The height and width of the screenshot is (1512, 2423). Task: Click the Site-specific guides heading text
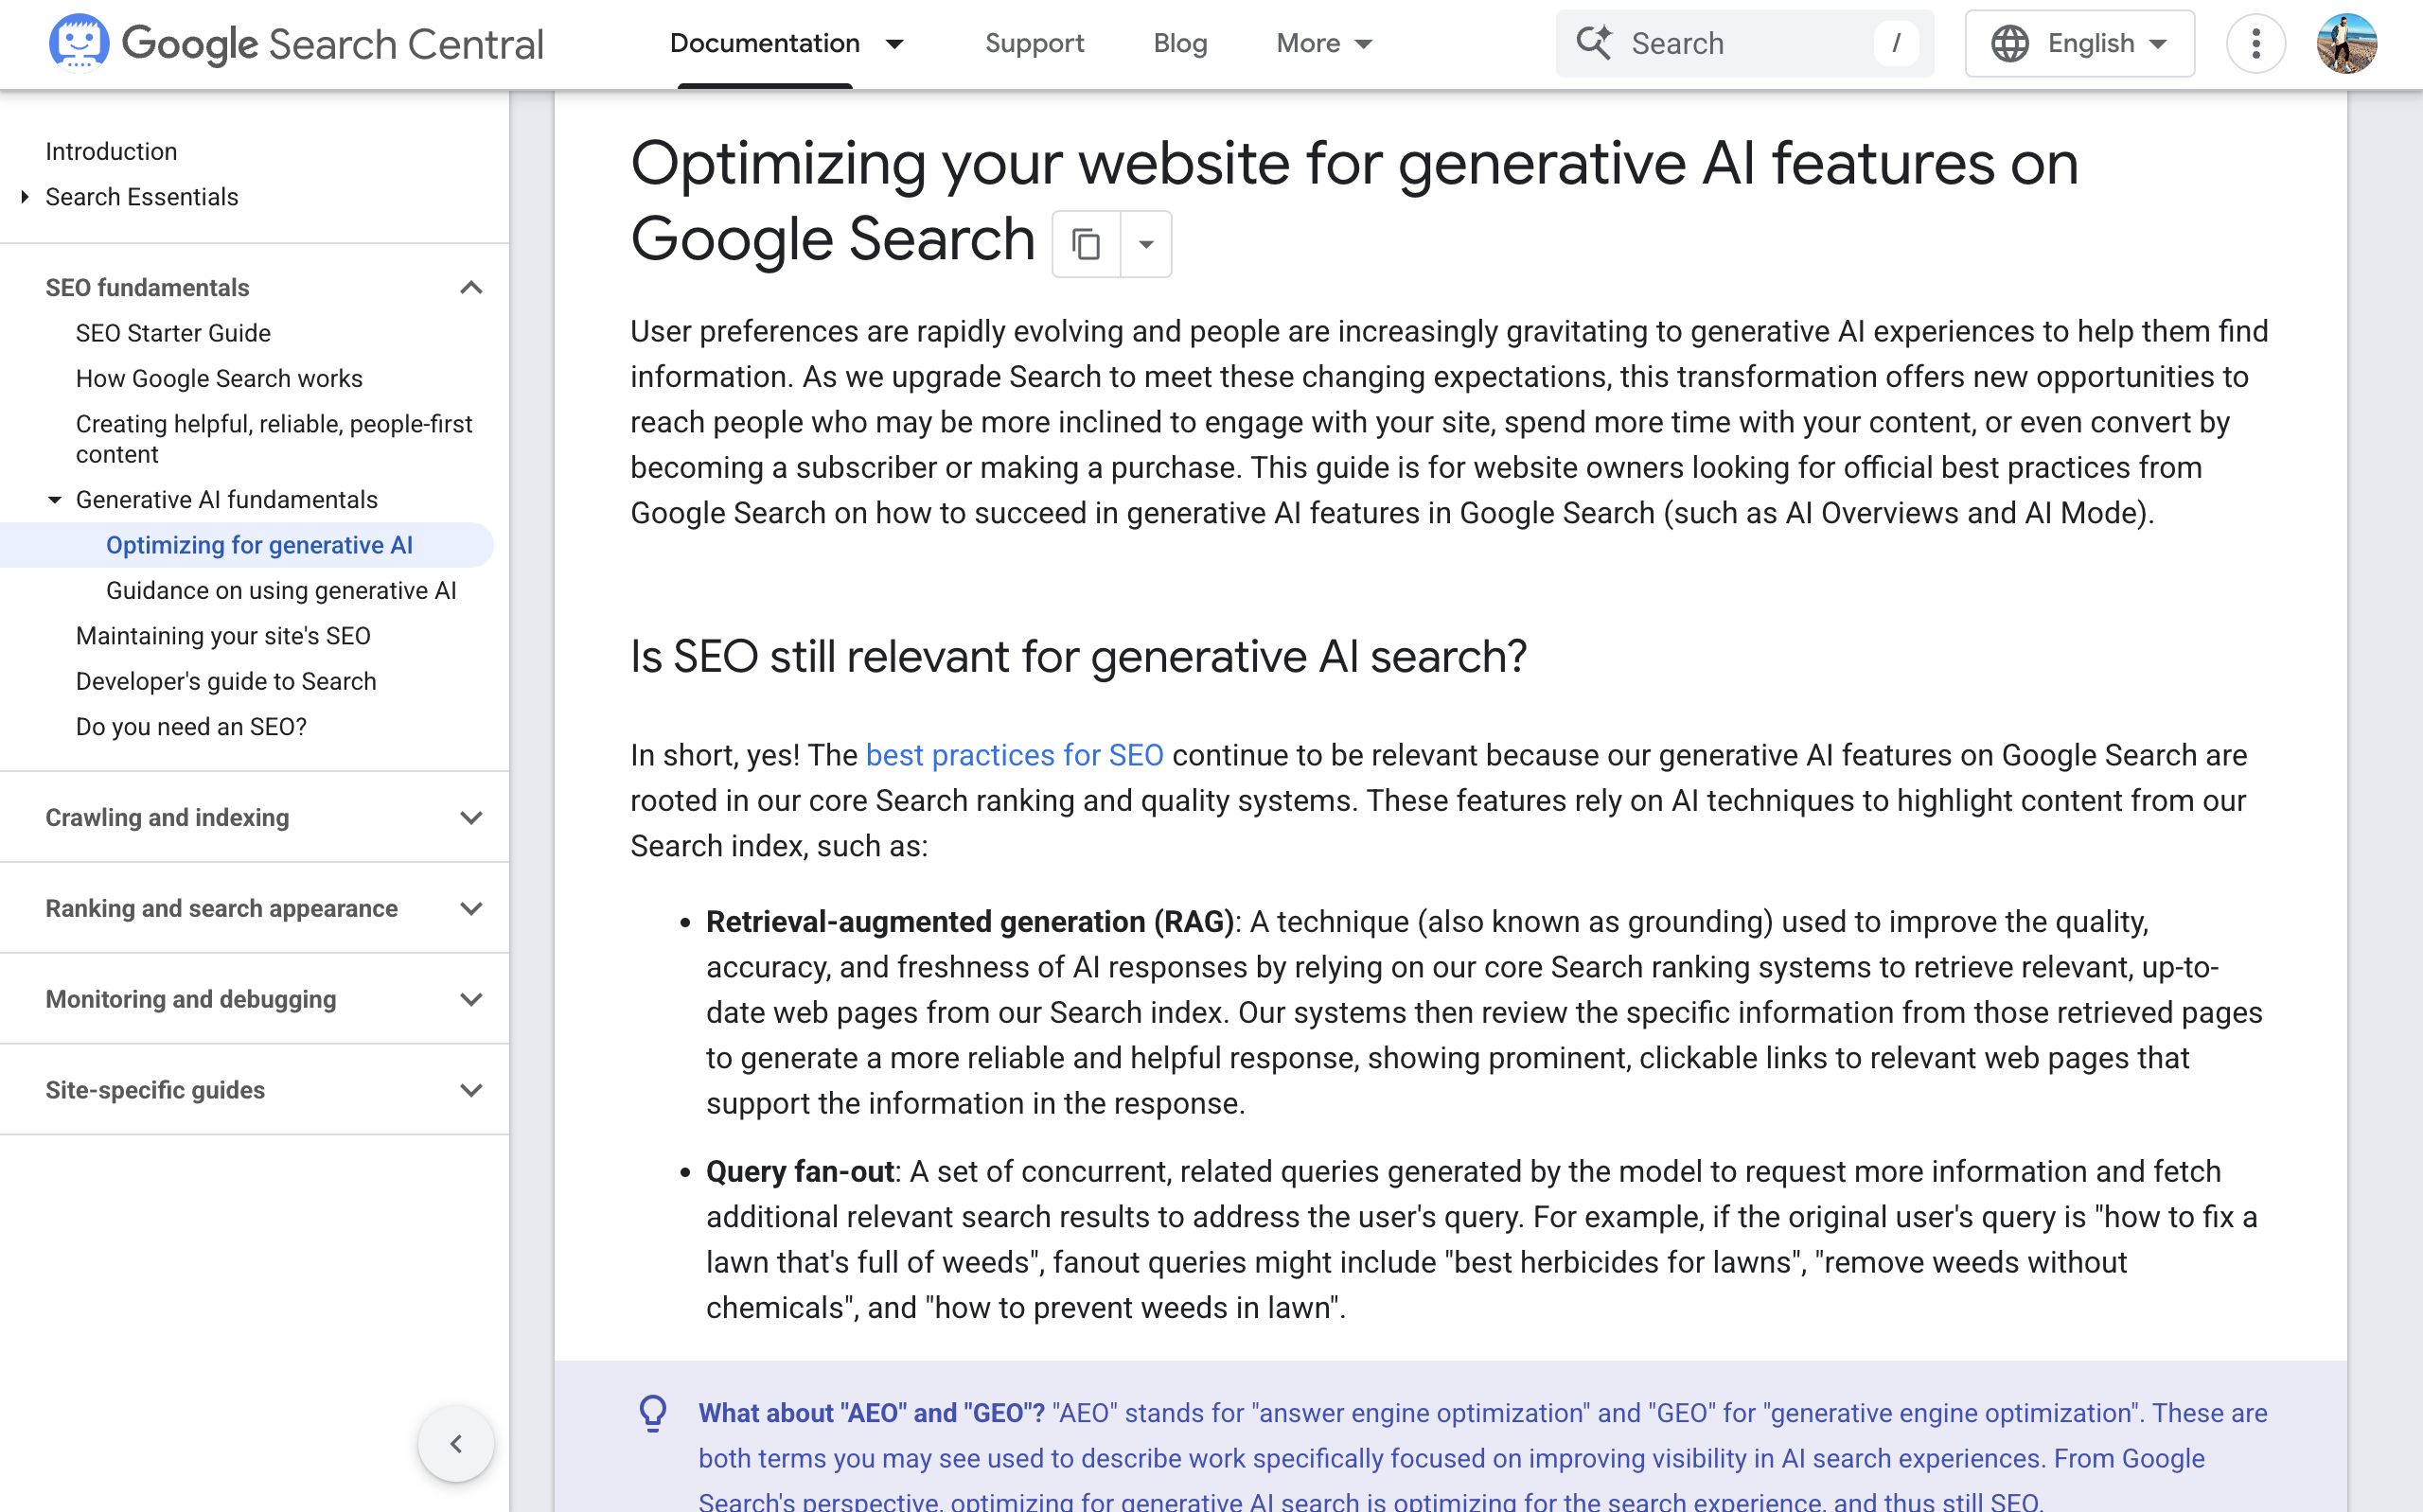155,1090
